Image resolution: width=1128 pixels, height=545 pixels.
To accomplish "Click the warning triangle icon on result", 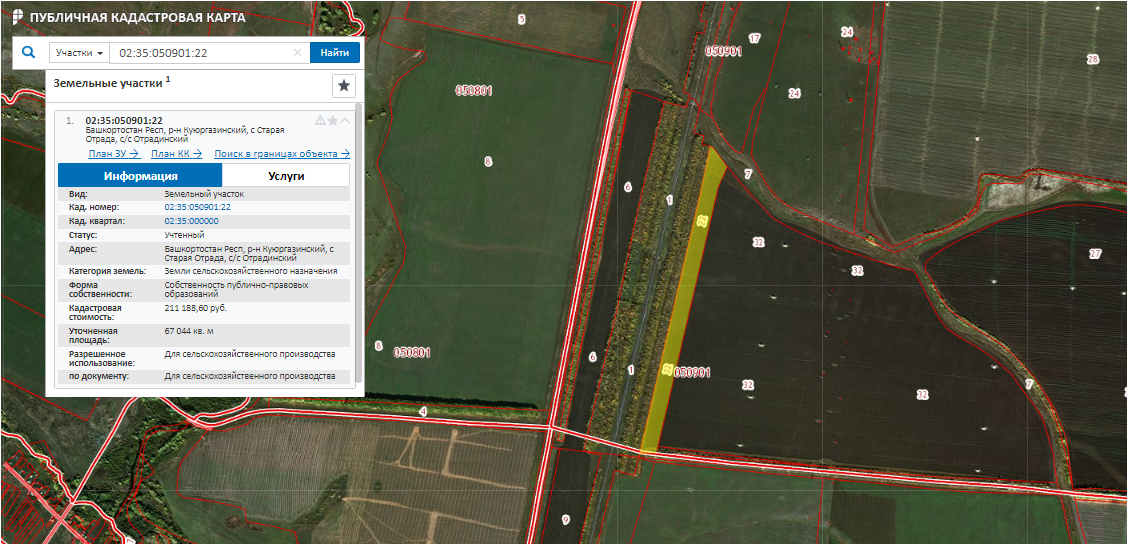I will (x=320, y=120).
